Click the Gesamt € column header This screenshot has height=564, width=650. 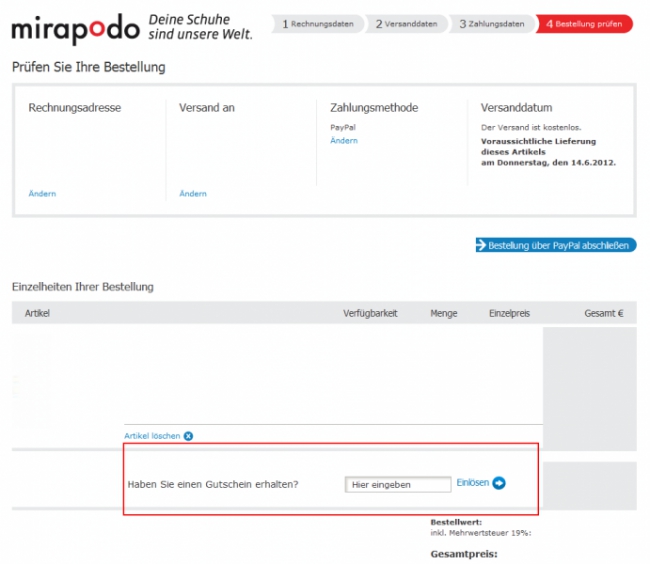pos(603,313)
